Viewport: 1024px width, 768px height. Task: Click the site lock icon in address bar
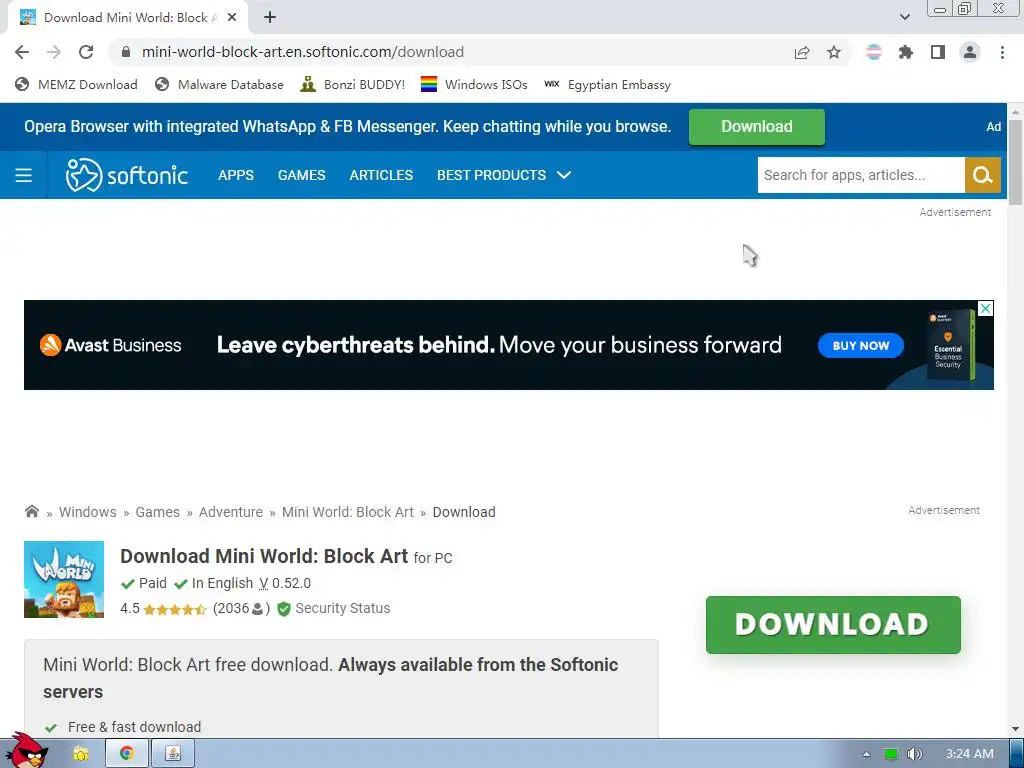pyautogui.click(x=126, y=52)
